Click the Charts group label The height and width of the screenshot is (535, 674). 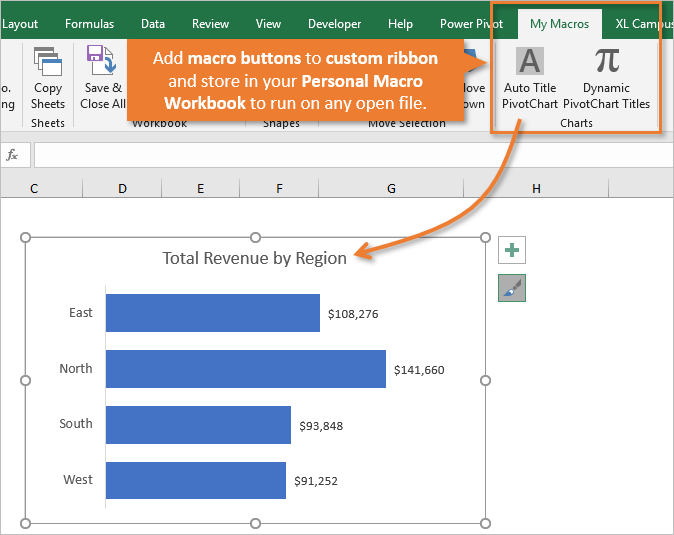point(576,123)
